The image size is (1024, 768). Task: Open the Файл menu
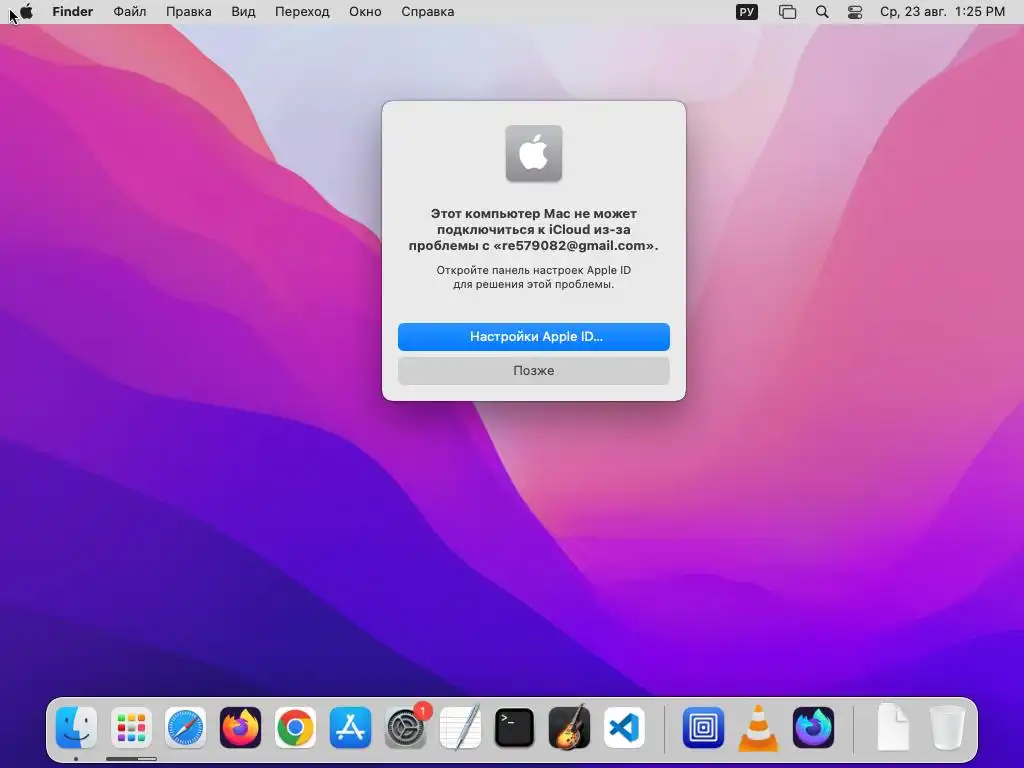[129, 12]
